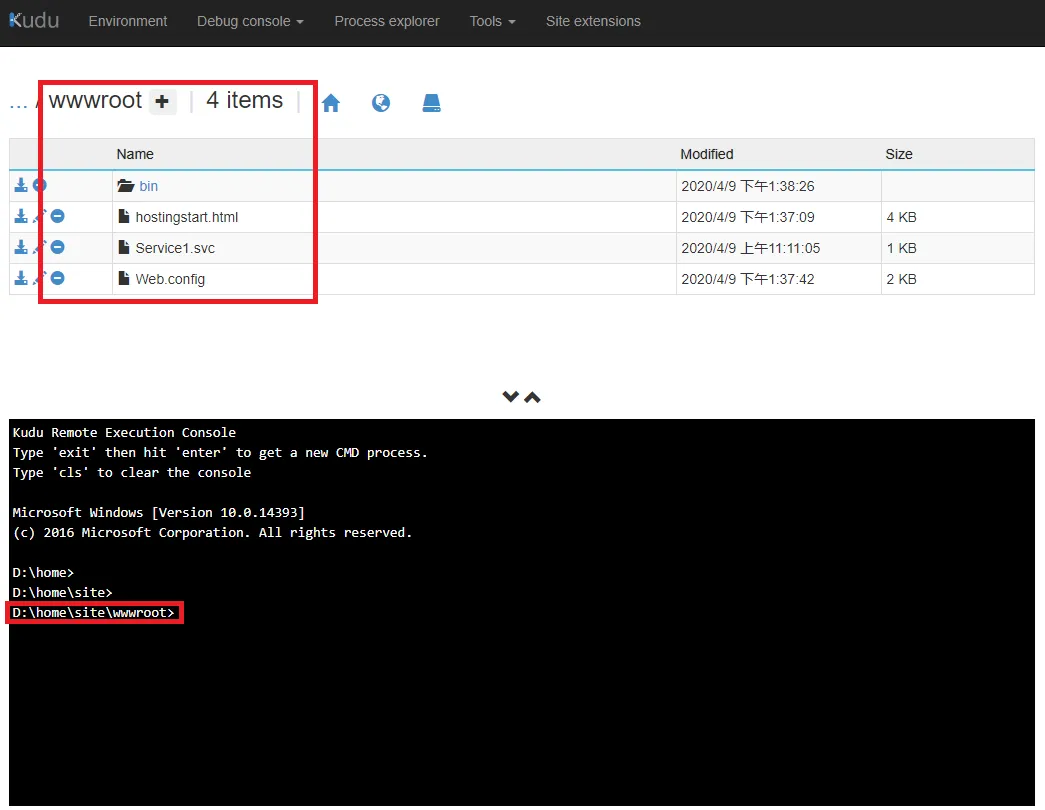The width and height of the screenshot is (1045, 810).
Task: Open the Environment page
Action: (x=128, y=21)
